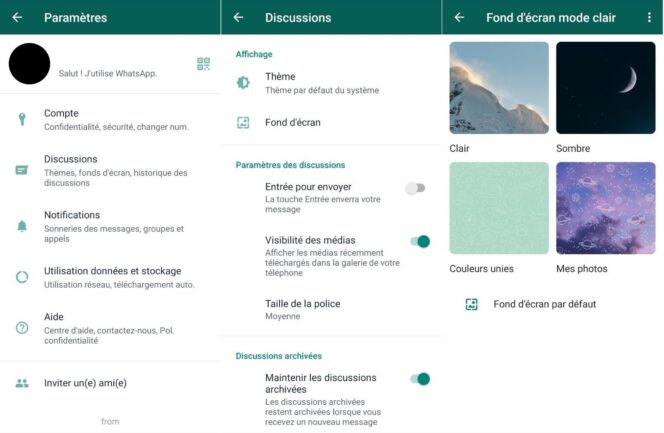This screenshot has width=664, height=433.
Task: Open the three-dot overflow menu
Action: 649,17
